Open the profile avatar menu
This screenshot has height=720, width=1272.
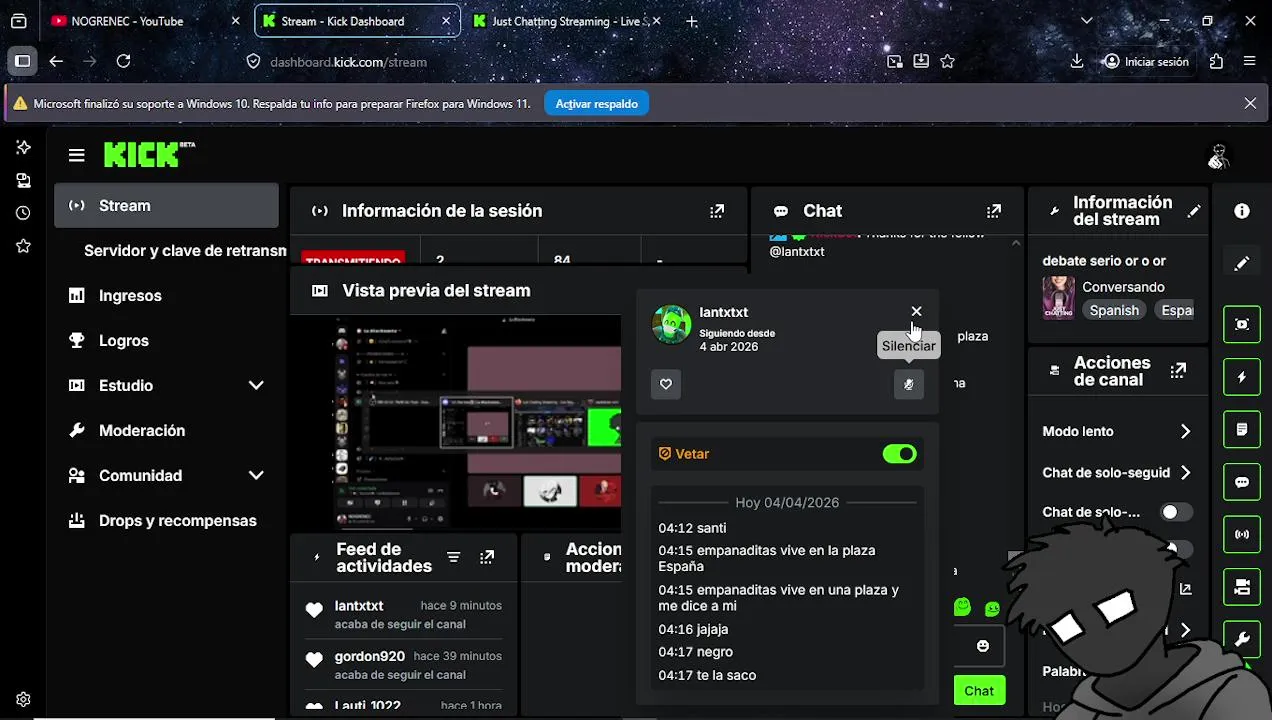click(1218, 156)
